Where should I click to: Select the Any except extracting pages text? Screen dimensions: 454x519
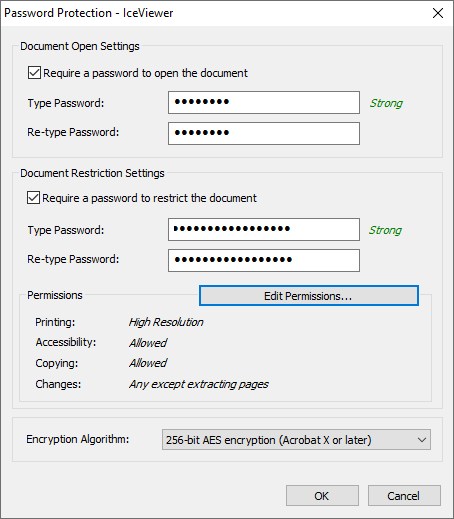[199, 384]
